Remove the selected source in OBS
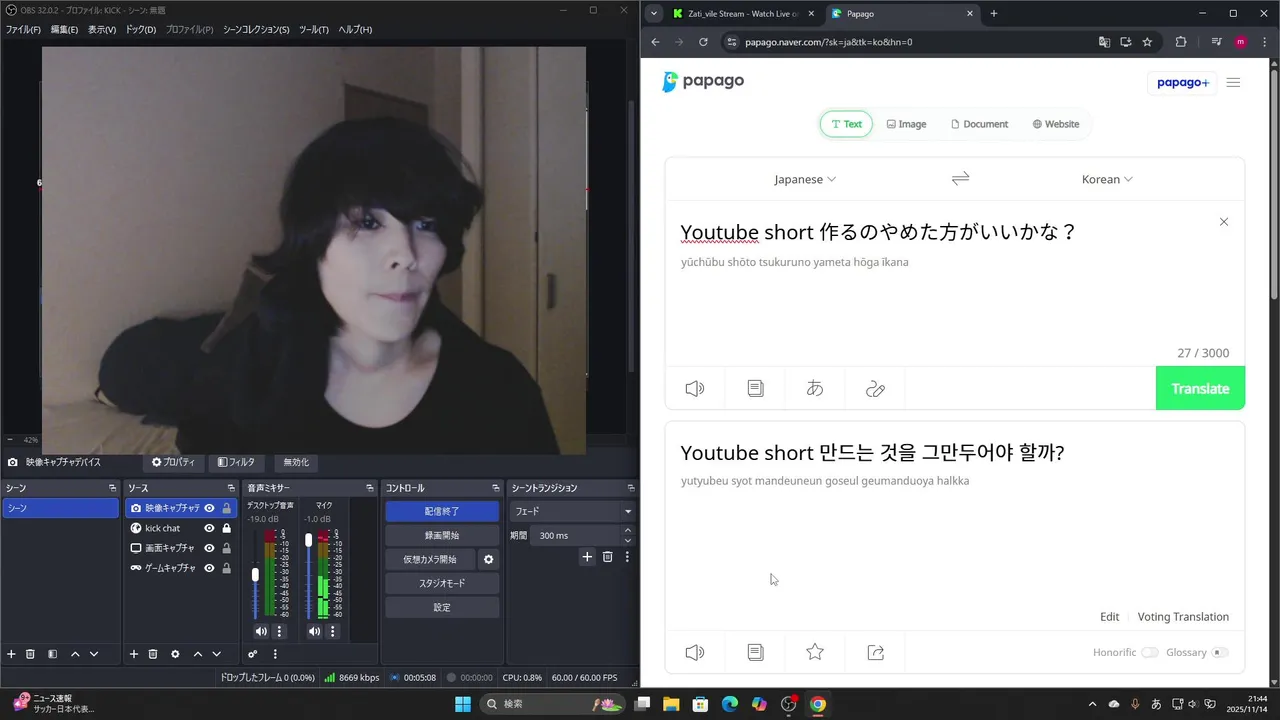Screen dimensions: 1280x720 click(153, 654)
